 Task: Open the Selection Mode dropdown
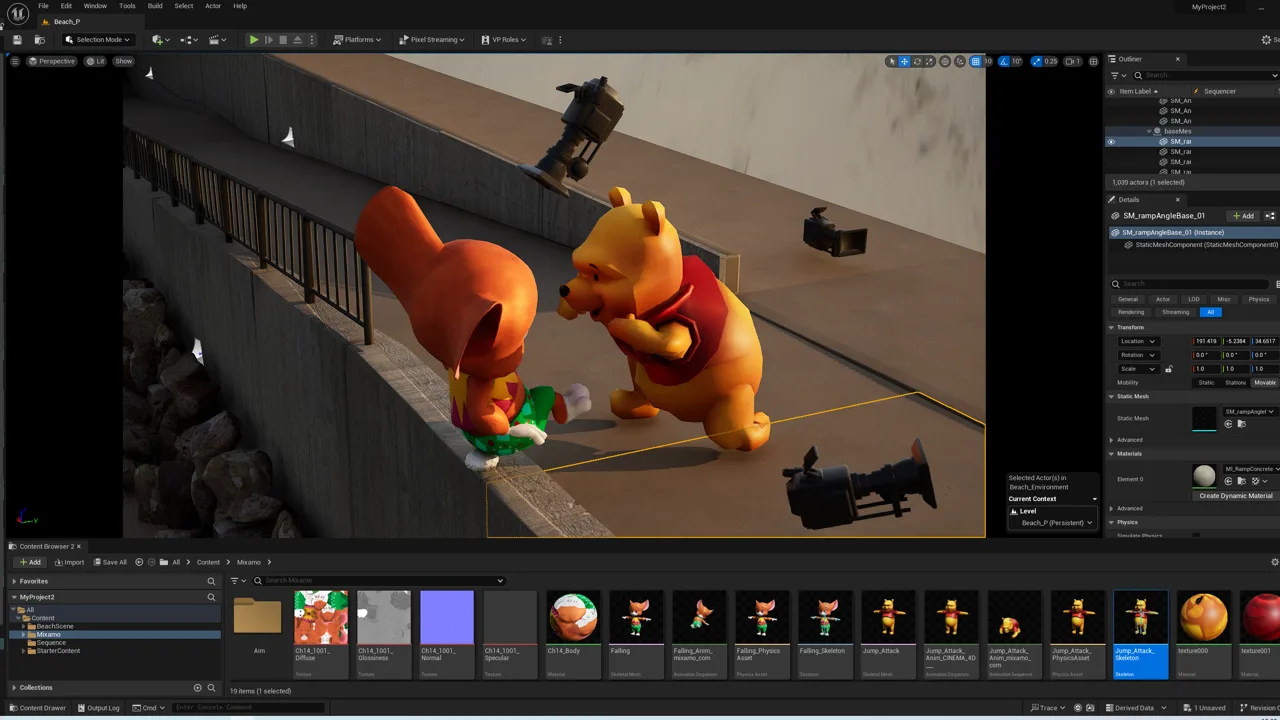point(97,40)
